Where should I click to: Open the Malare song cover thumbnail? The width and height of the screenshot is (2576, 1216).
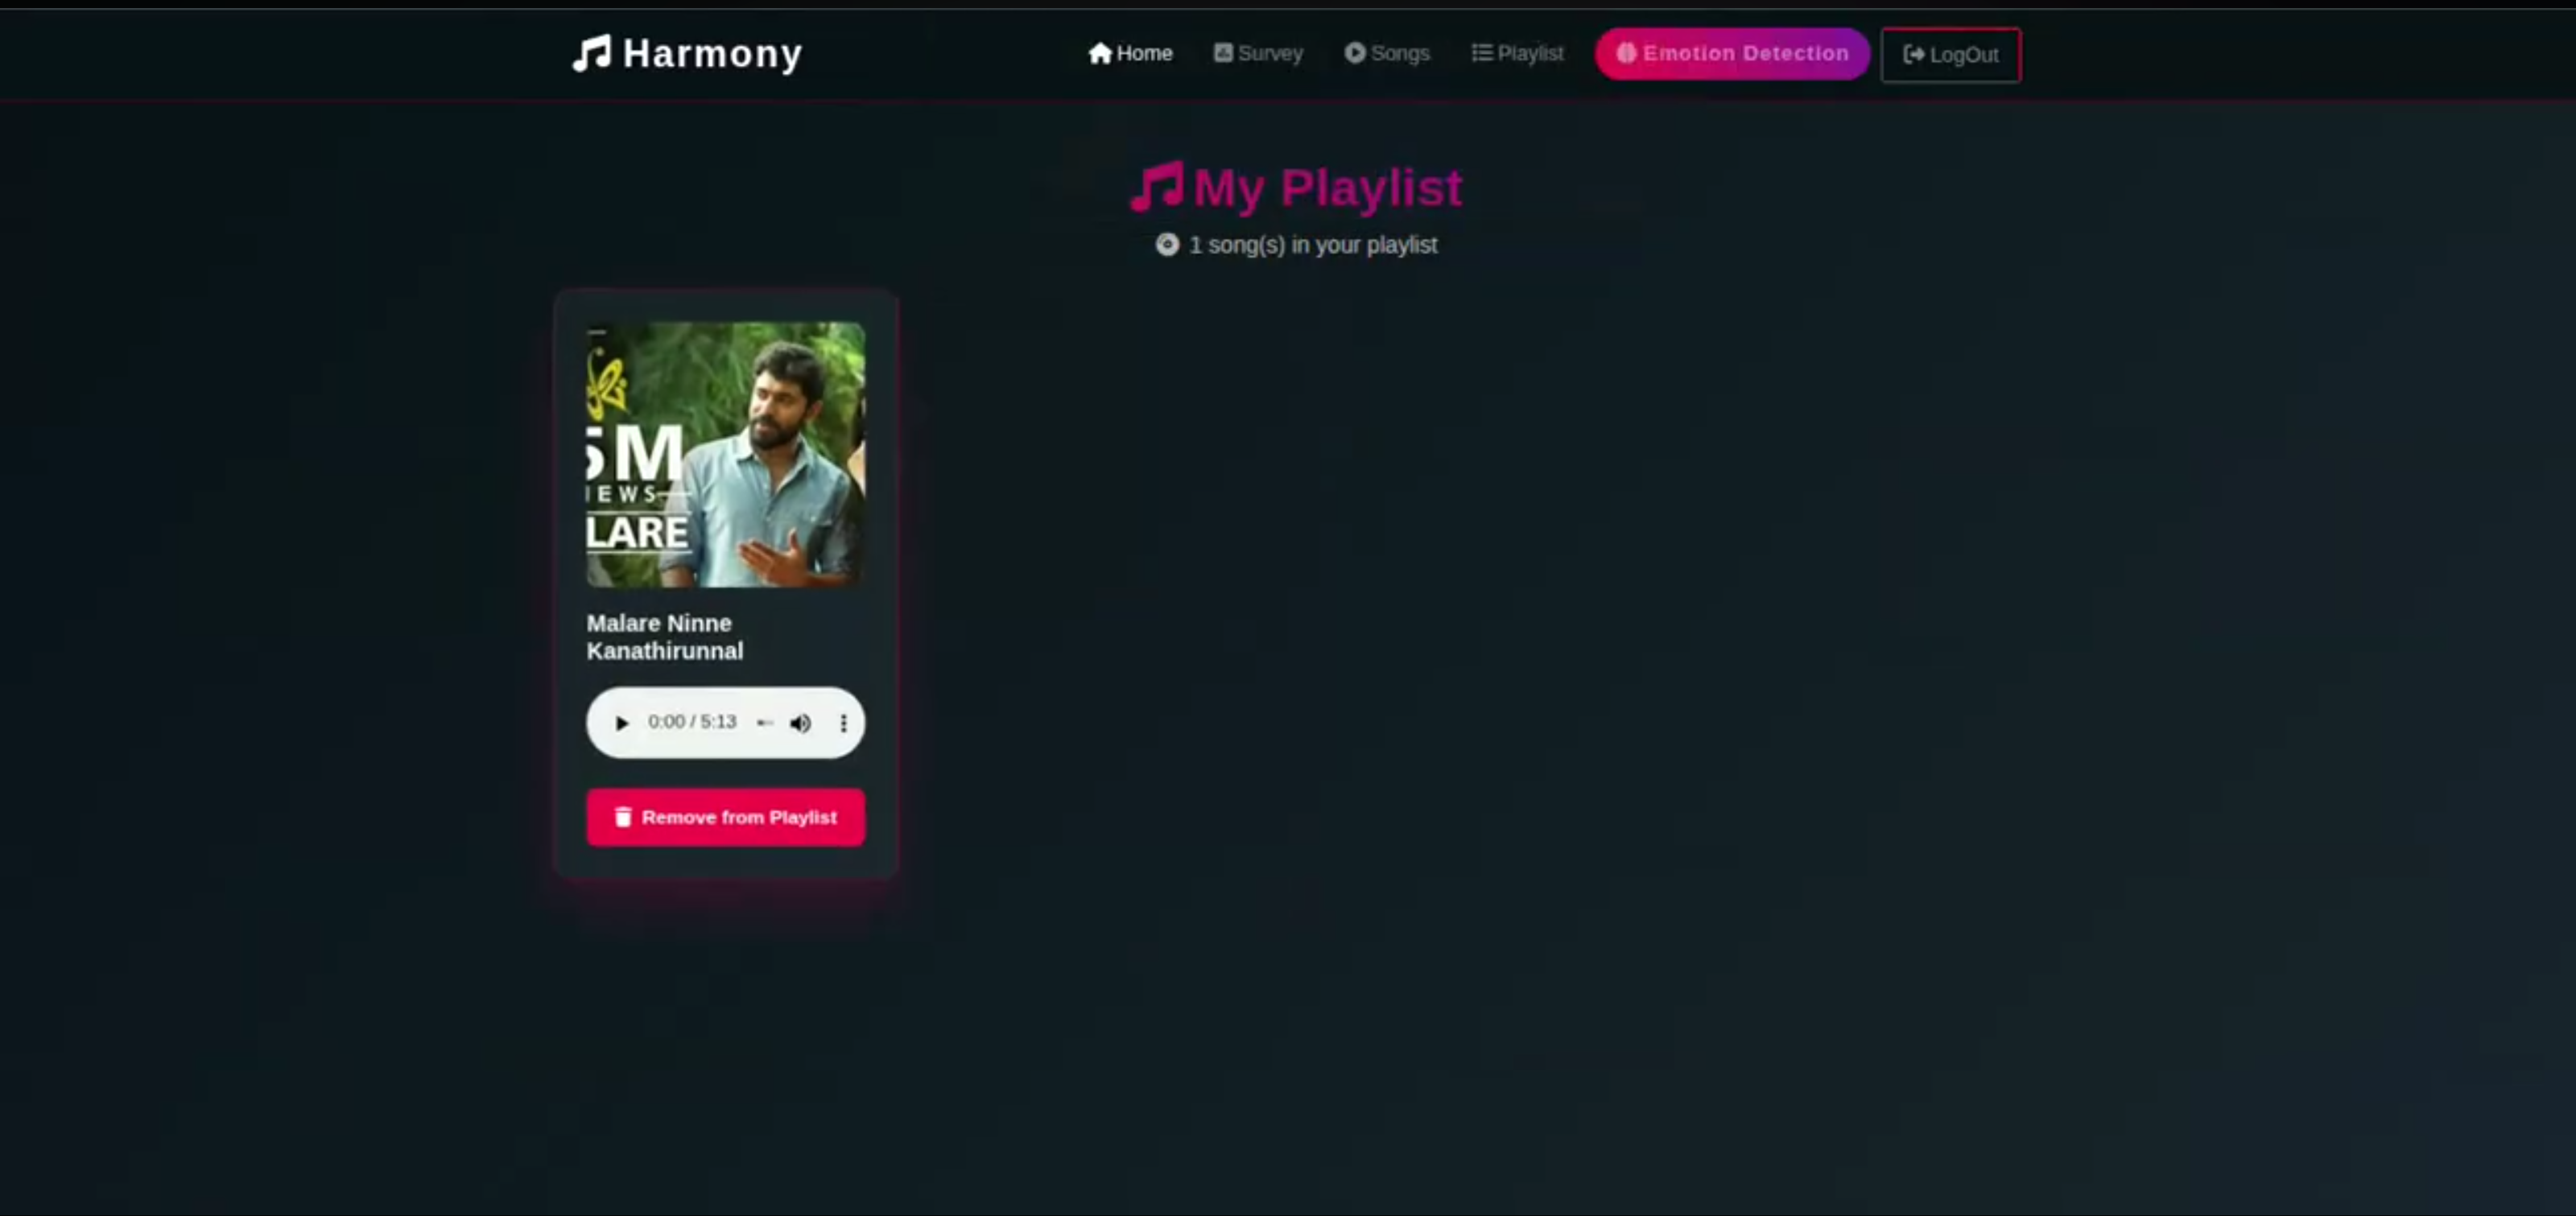point(725,454)
